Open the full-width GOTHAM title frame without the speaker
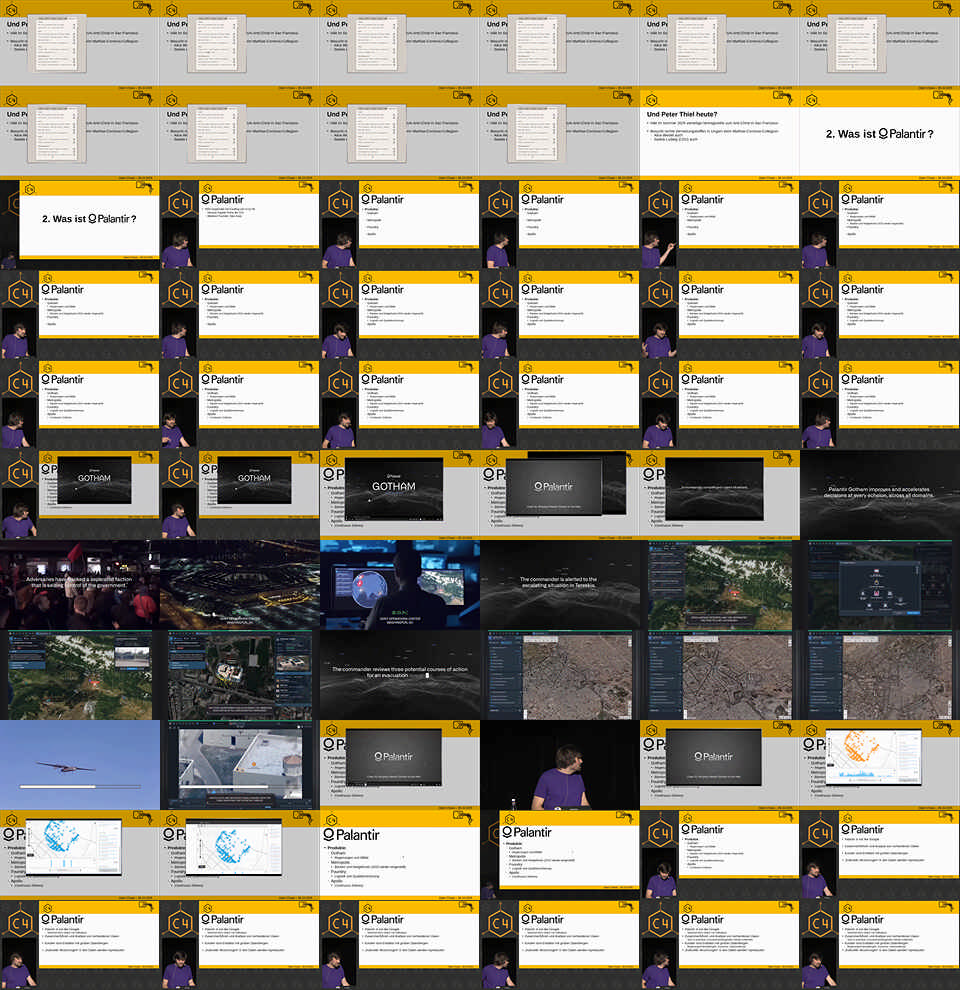 399,494
